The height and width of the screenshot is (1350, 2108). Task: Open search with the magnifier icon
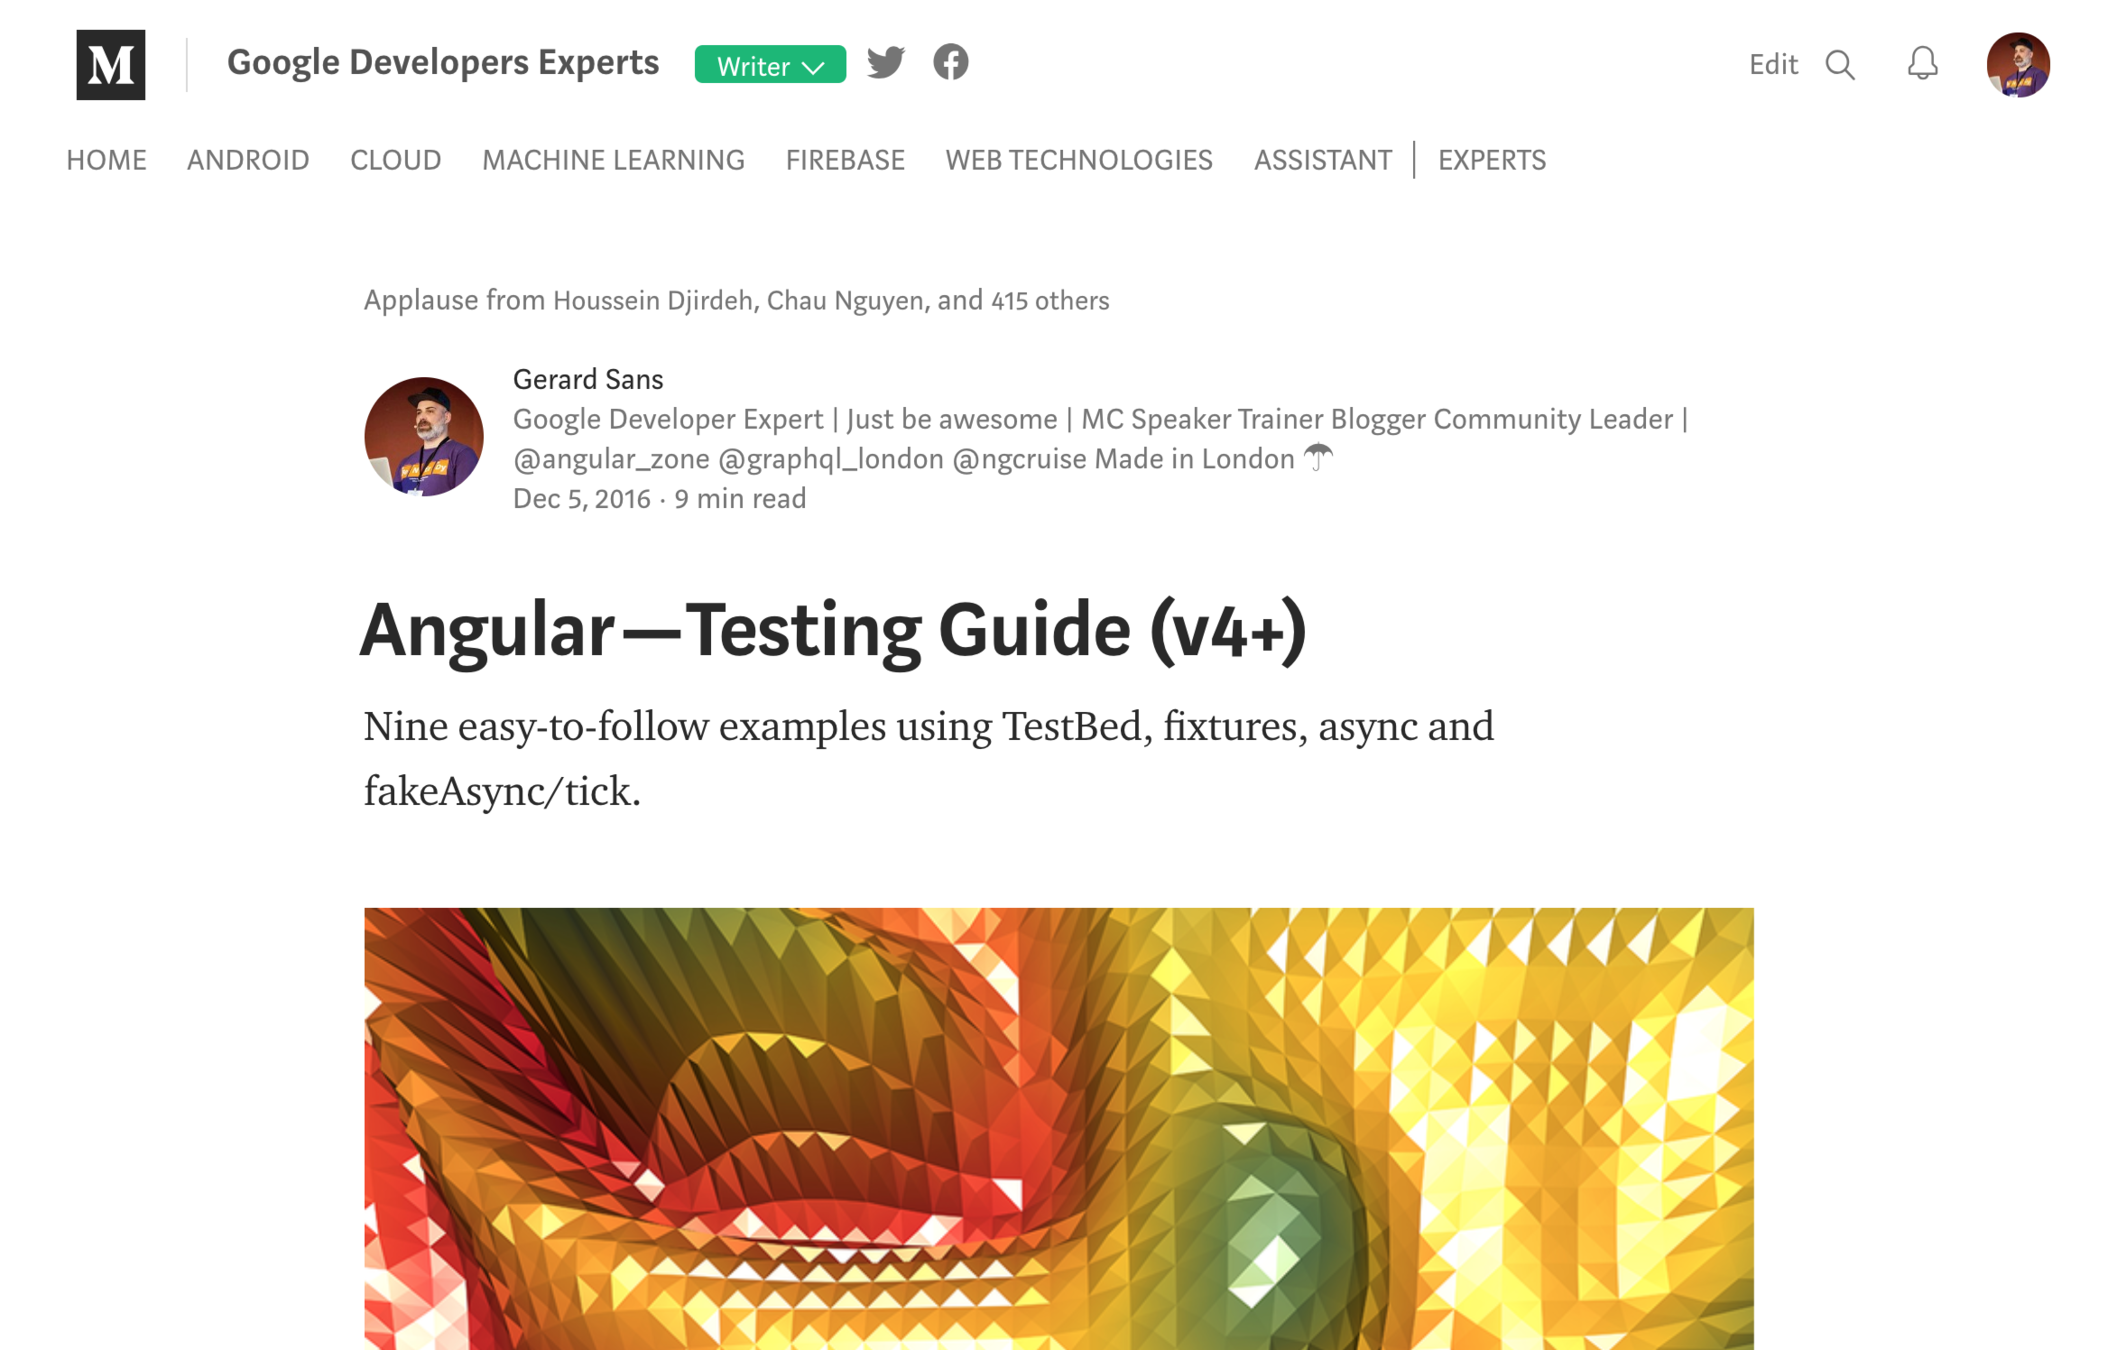[x=1840, y=65]
